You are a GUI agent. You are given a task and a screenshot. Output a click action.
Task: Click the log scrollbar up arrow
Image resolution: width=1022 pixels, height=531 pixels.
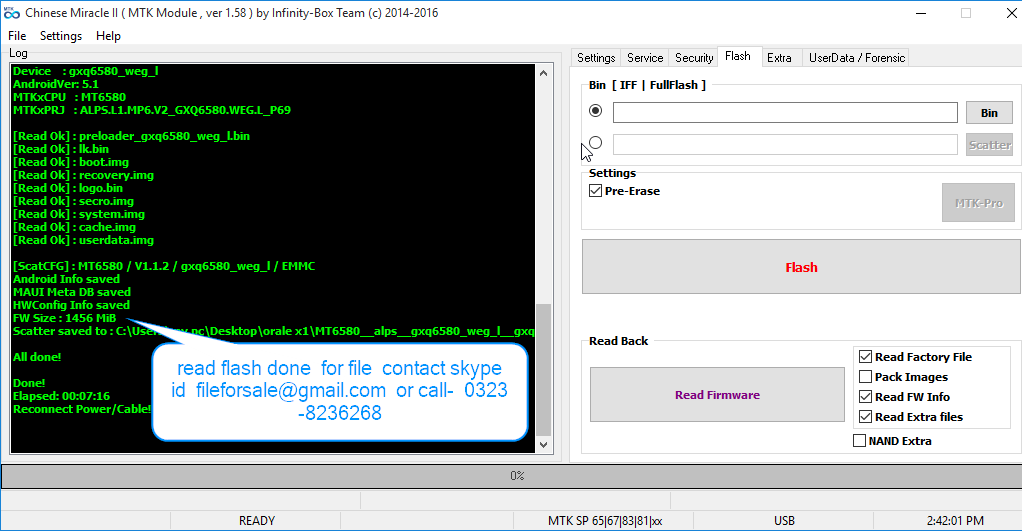544,73
